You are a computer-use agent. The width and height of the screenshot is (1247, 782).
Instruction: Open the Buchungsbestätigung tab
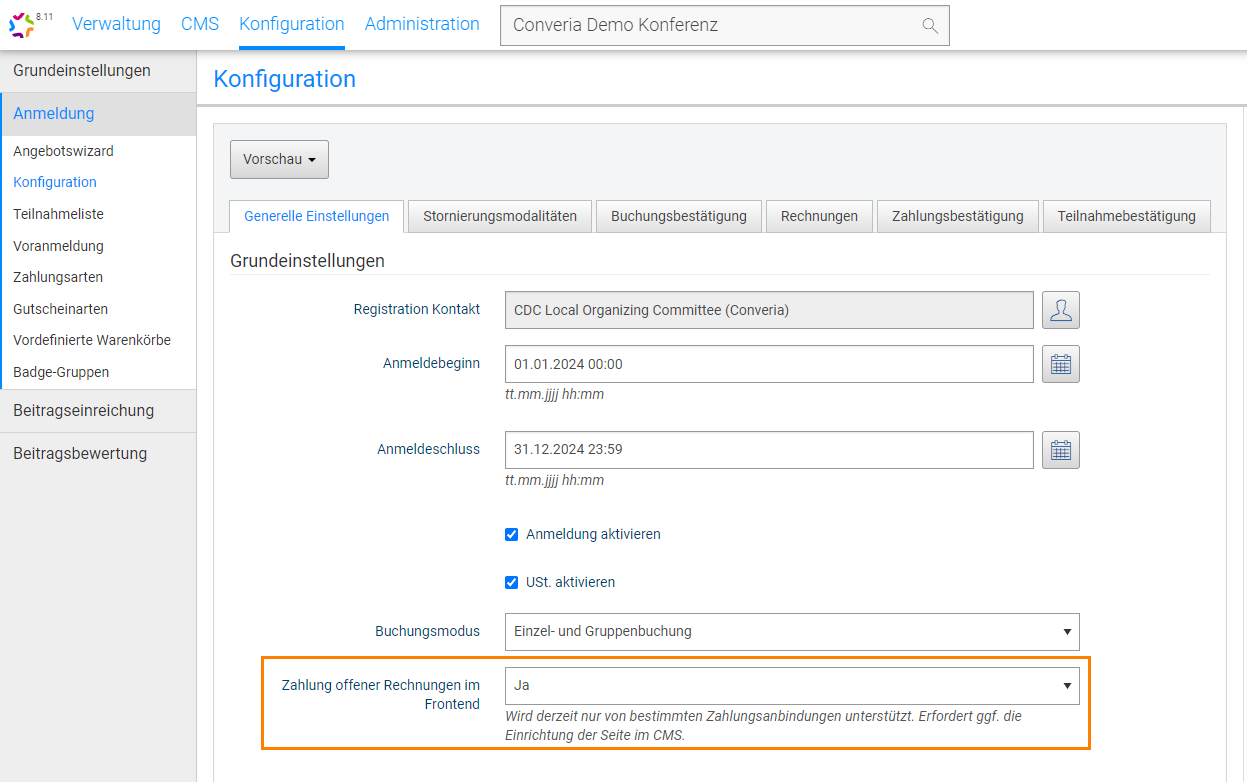coord(679,216)
